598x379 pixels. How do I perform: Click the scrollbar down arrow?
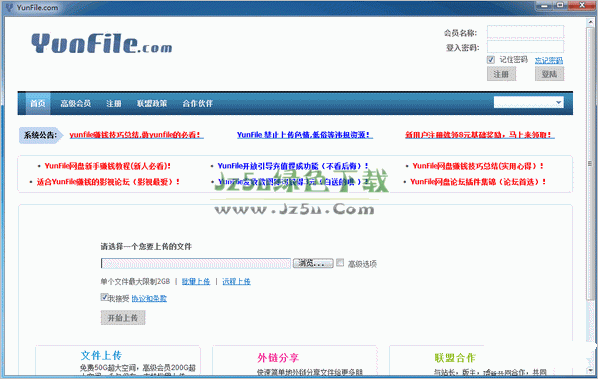[x=590, y=371]
